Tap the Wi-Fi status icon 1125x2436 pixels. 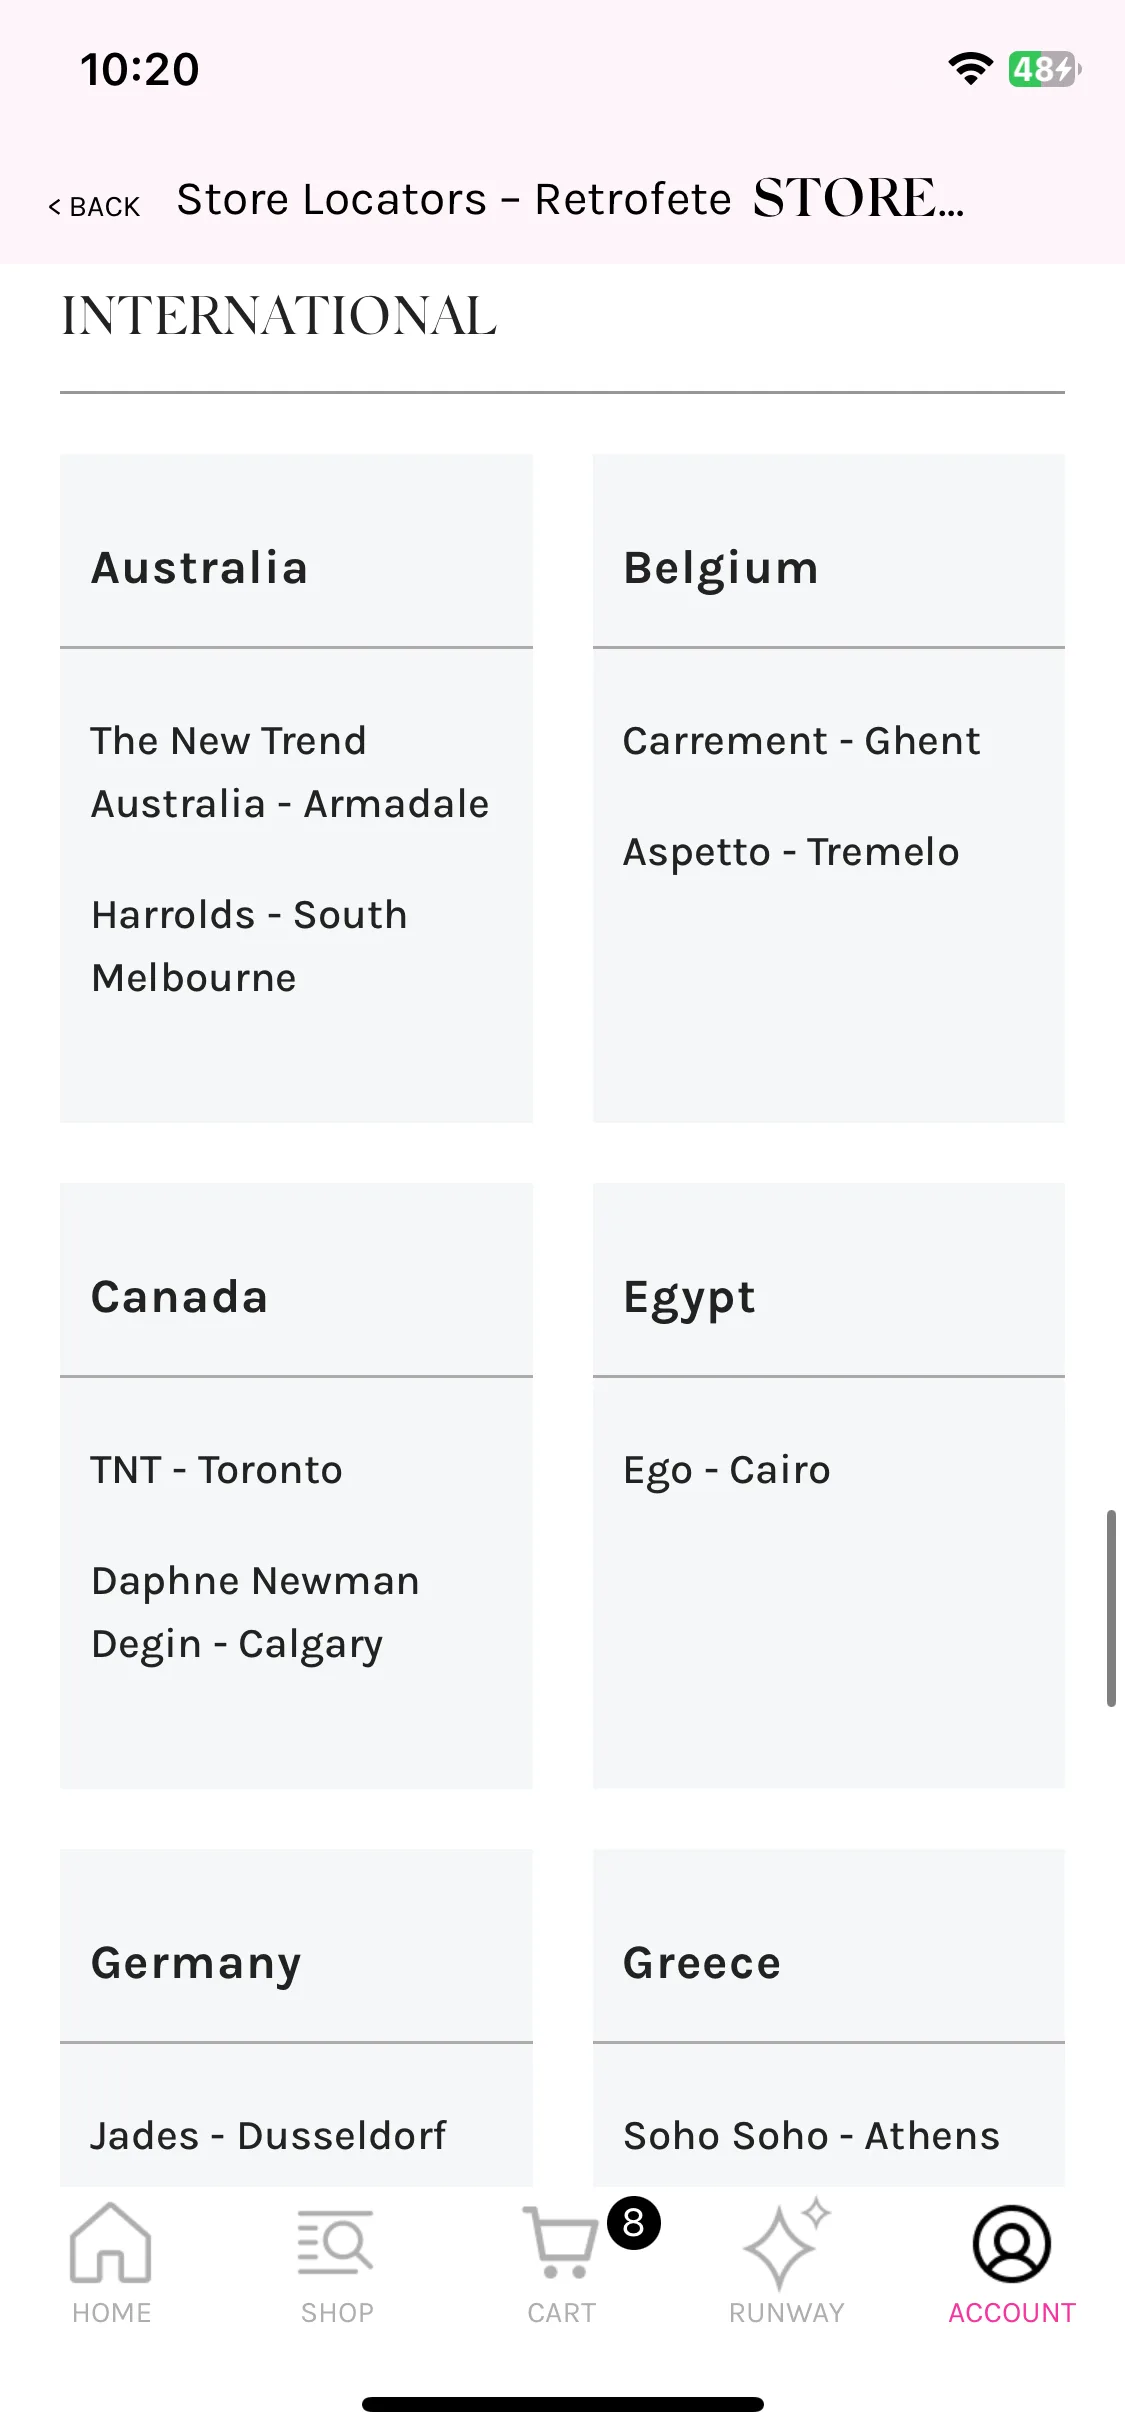(x=970, y=69)
